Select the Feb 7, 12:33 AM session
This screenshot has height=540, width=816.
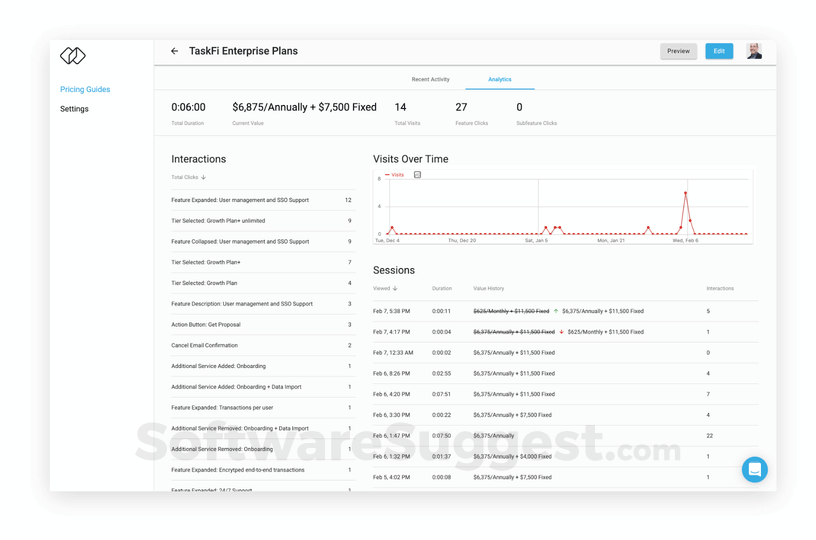coord(565,353)
